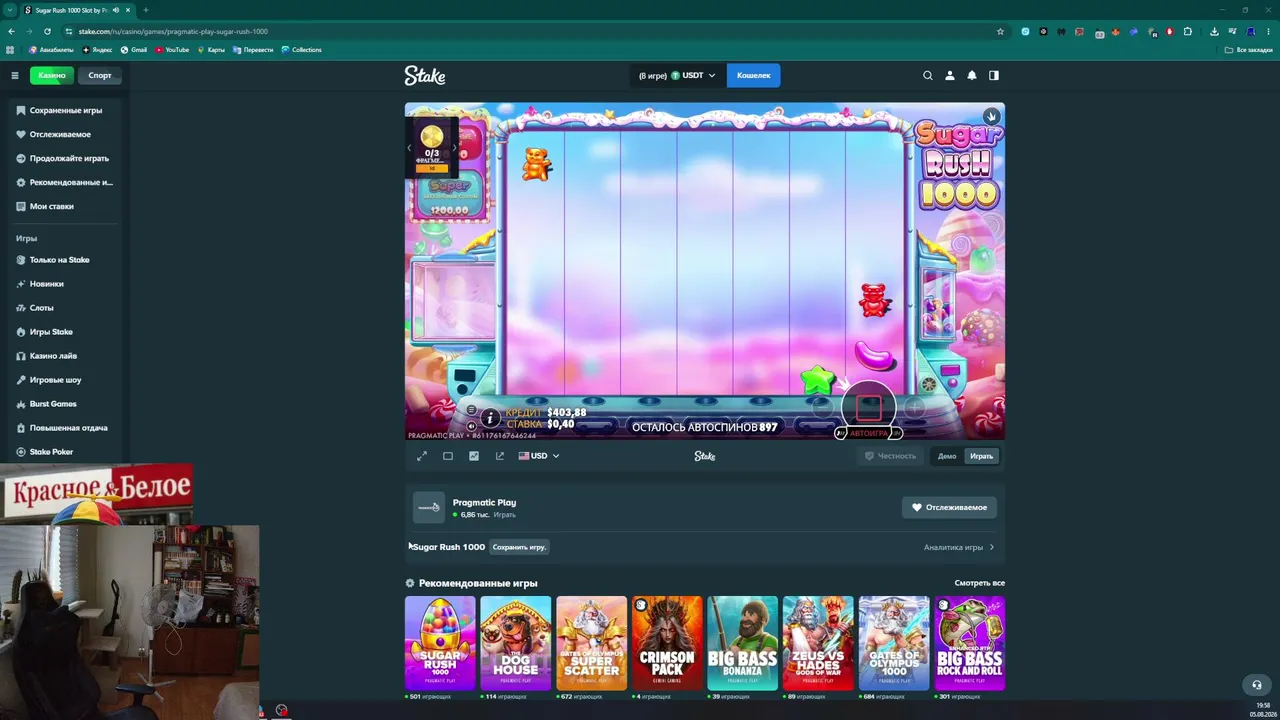Image resolution: width=1280 pixels, height=720 pixels.
Task: Open the in-game settings menu icon
Action: pos(472,410)
